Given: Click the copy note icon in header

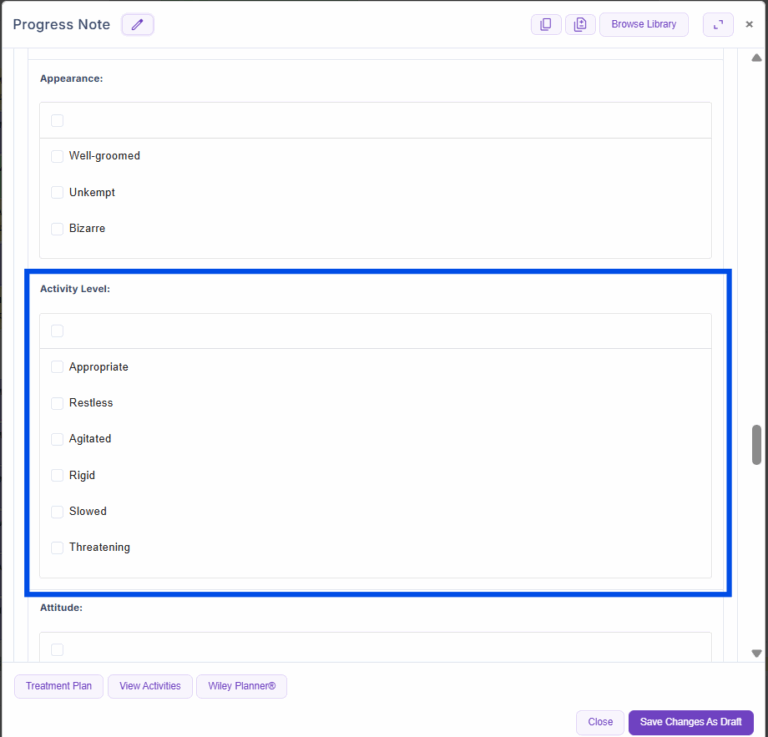Looking at the screenshot, I should (546, 25).
